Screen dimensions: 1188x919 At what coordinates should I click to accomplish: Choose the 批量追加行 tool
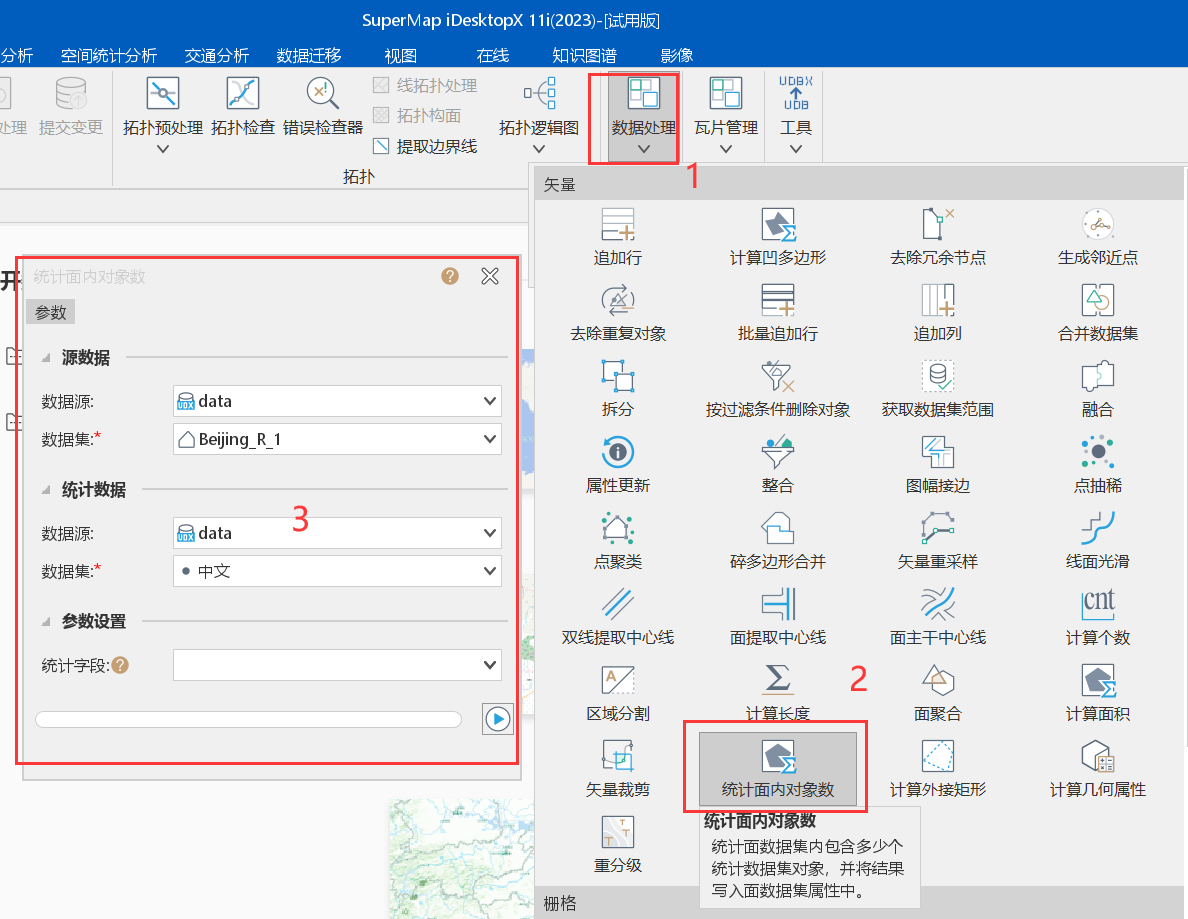click(777, 313)
